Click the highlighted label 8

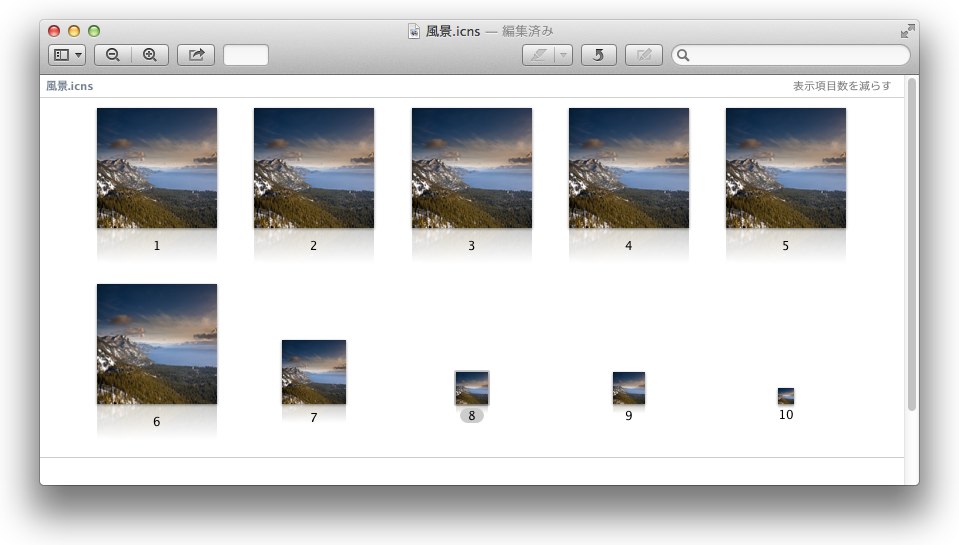472,416
